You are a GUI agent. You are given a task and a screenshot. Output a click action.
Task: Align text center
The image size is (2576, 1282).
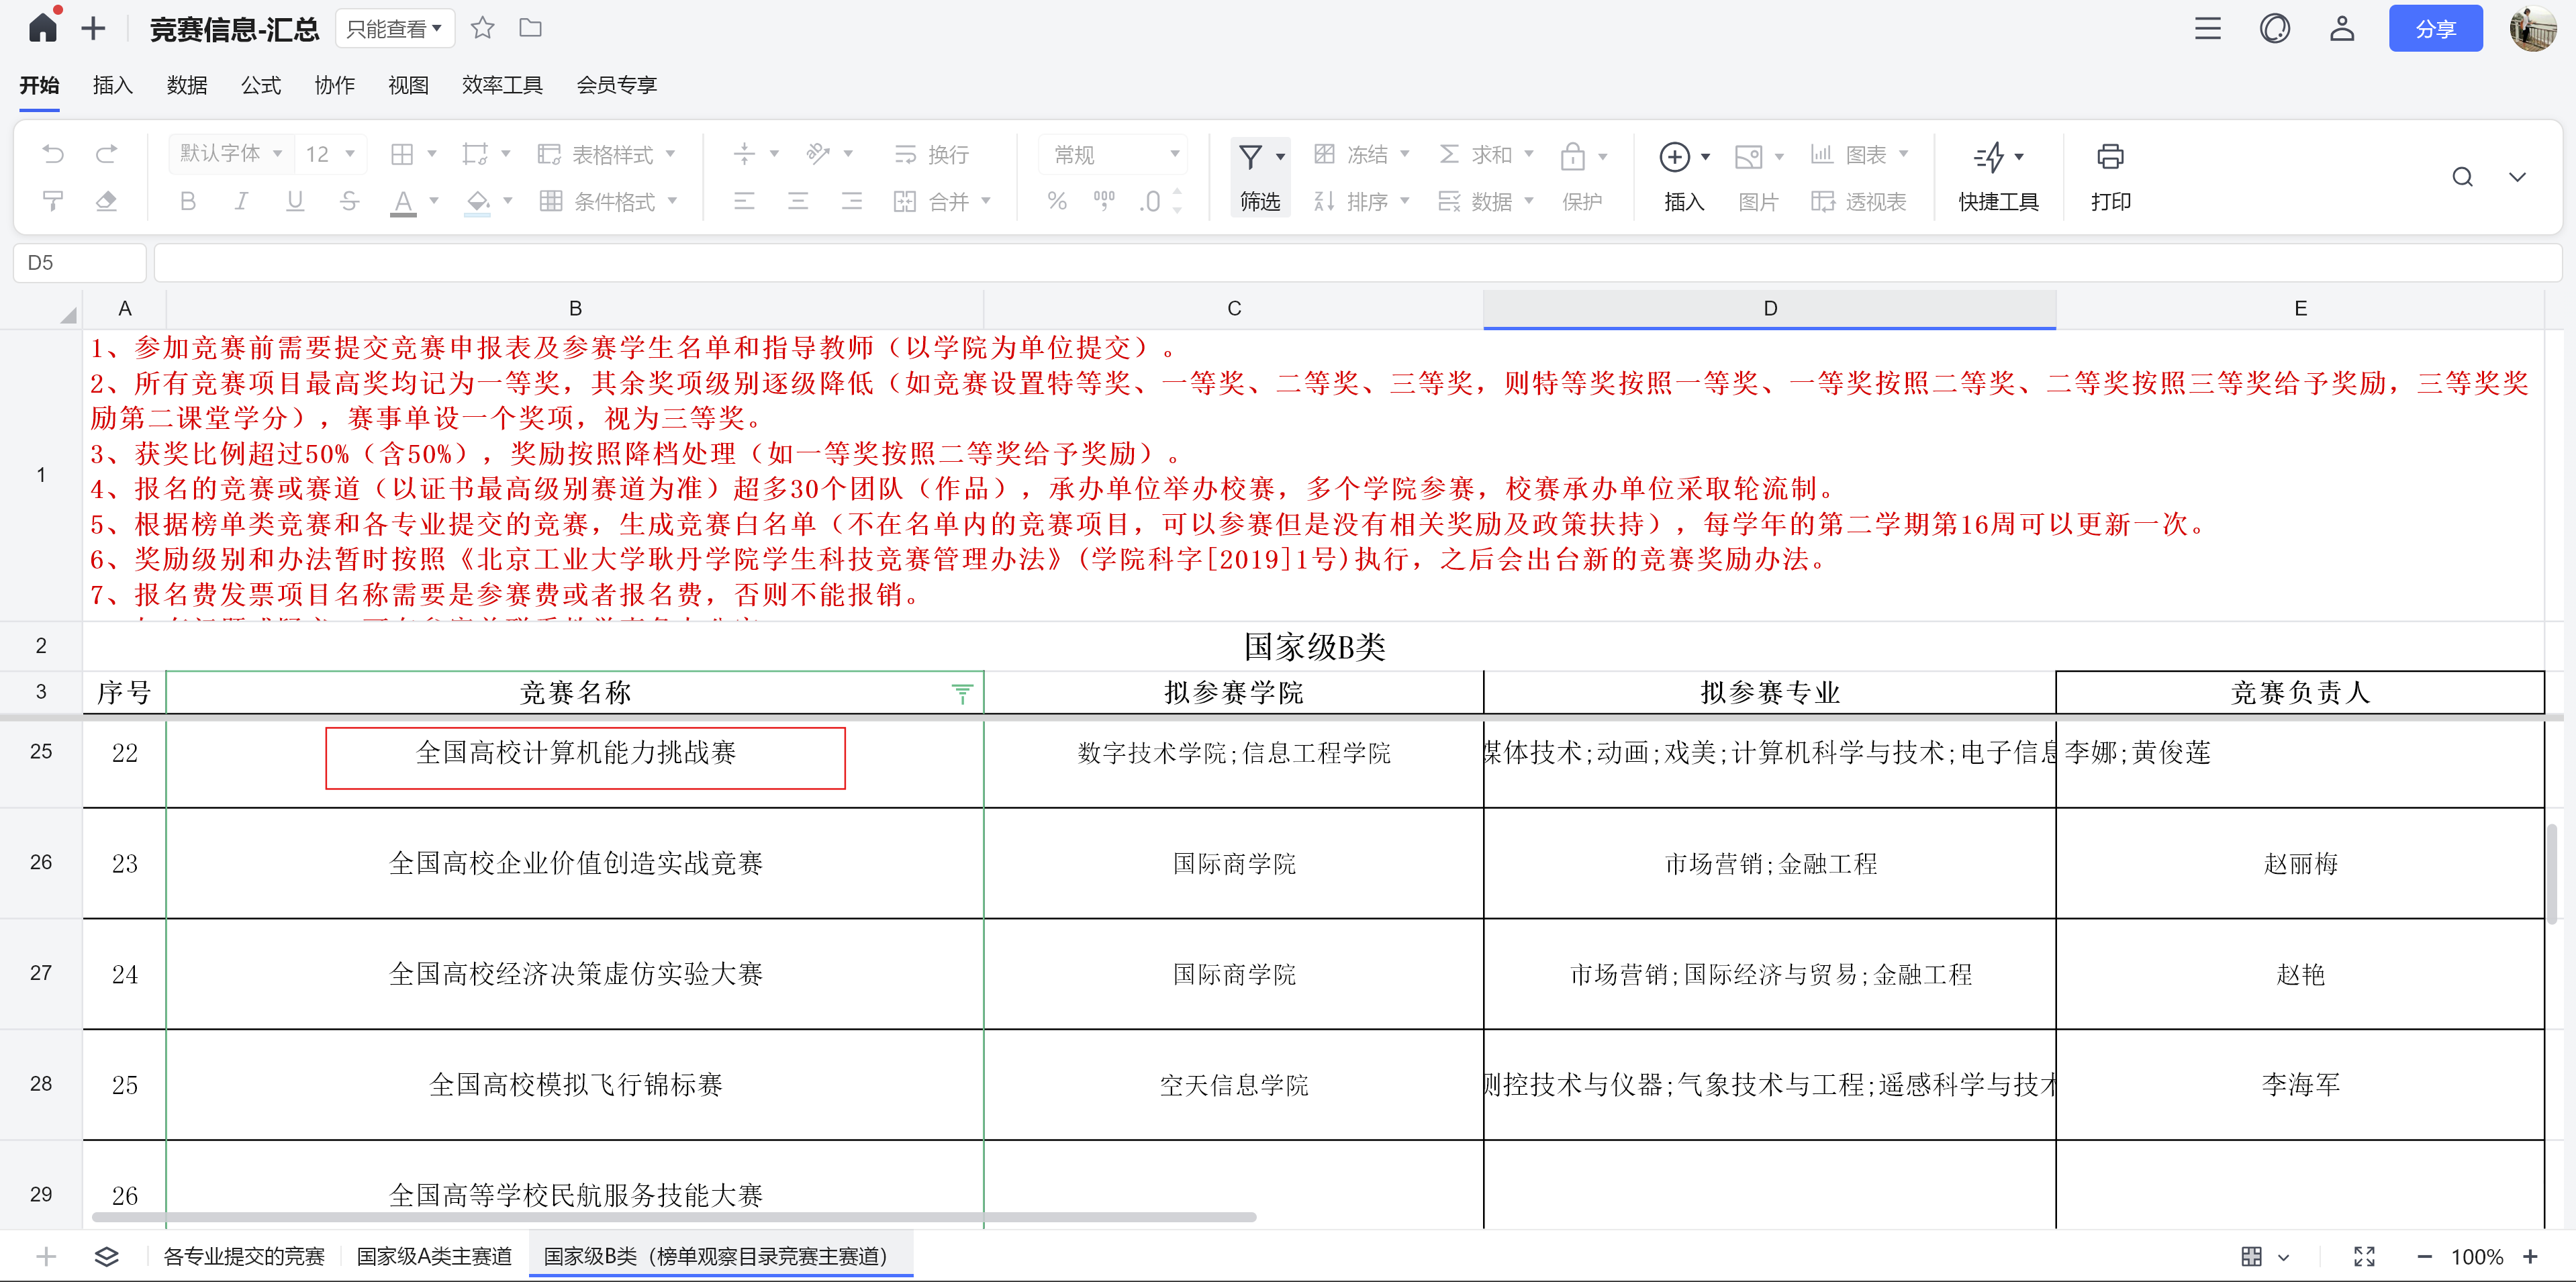pyautogui.click(x=798, y=201)
